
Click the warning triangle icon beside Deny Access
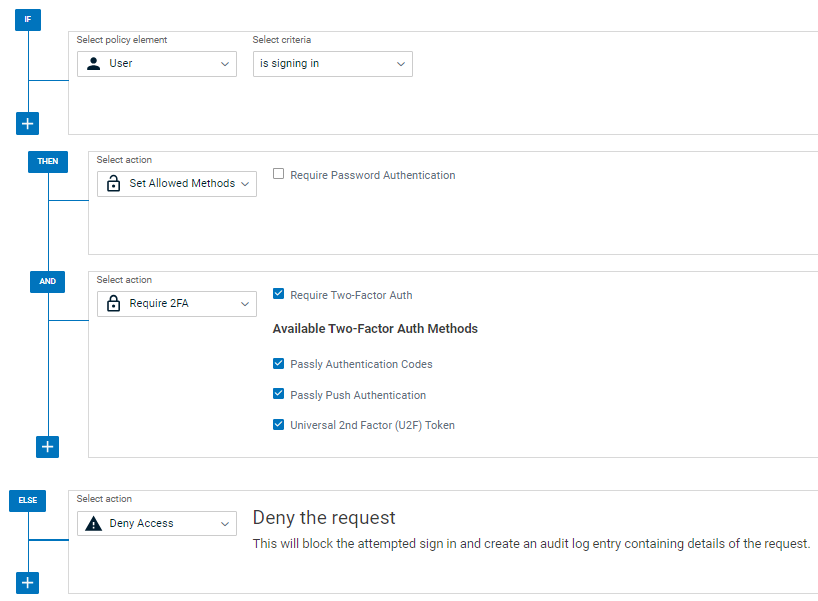[x=94, y=524]
